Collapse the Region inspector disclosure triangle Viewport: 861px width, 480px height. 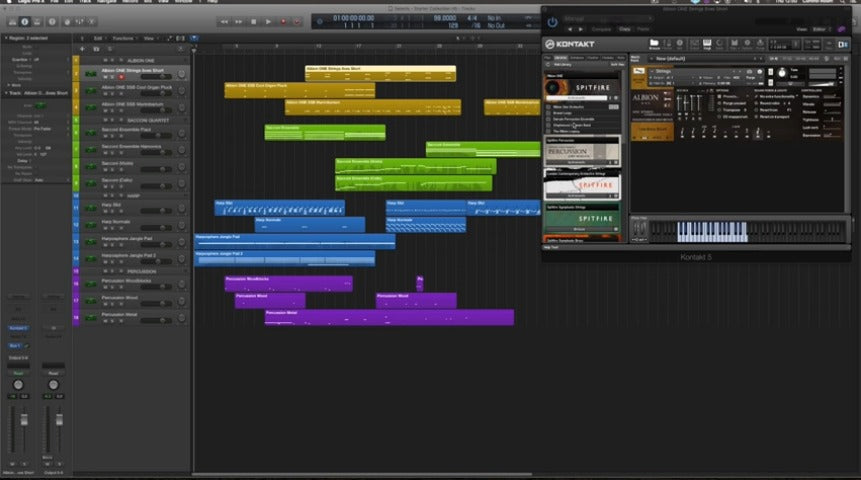pos(6,38)
